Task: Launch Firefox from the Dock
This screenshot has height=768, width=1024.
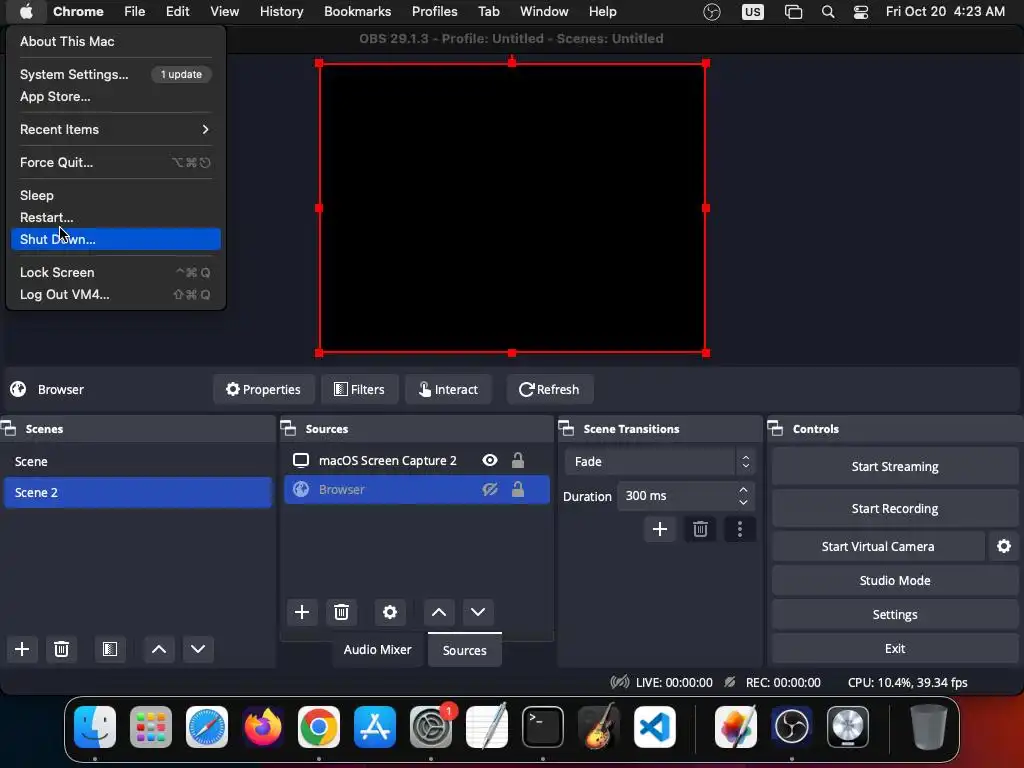Action: (263, 726)
